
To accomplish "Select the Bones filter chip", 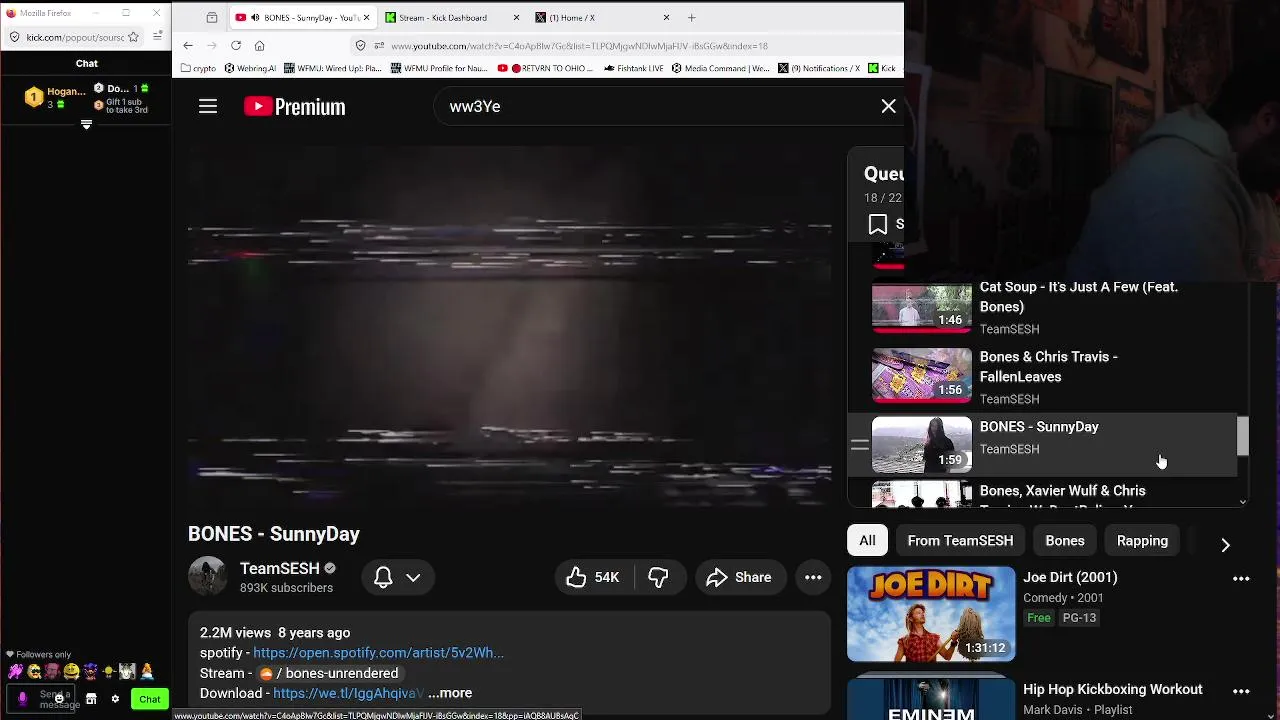I will [1065, 540].
